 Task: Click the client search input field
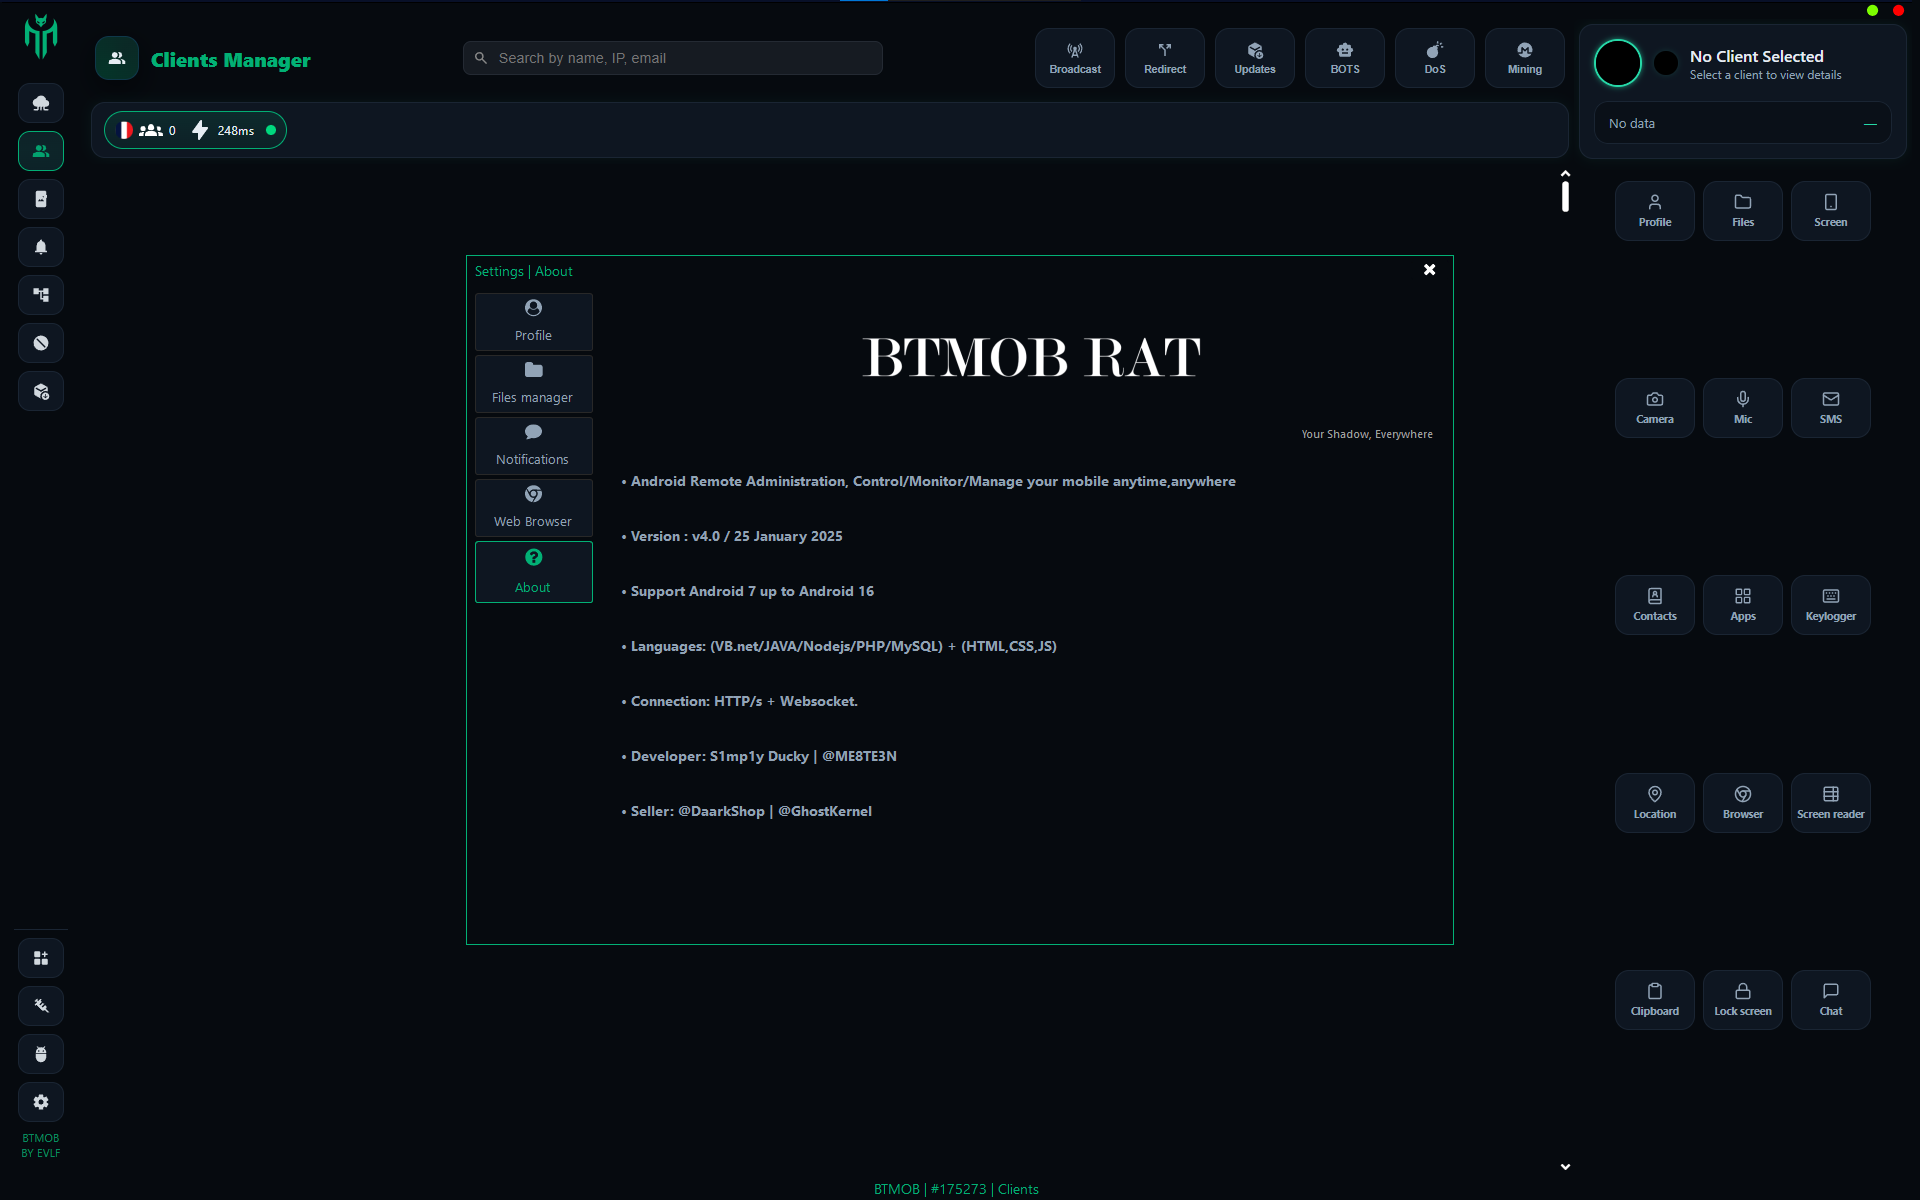click(672, 58)
